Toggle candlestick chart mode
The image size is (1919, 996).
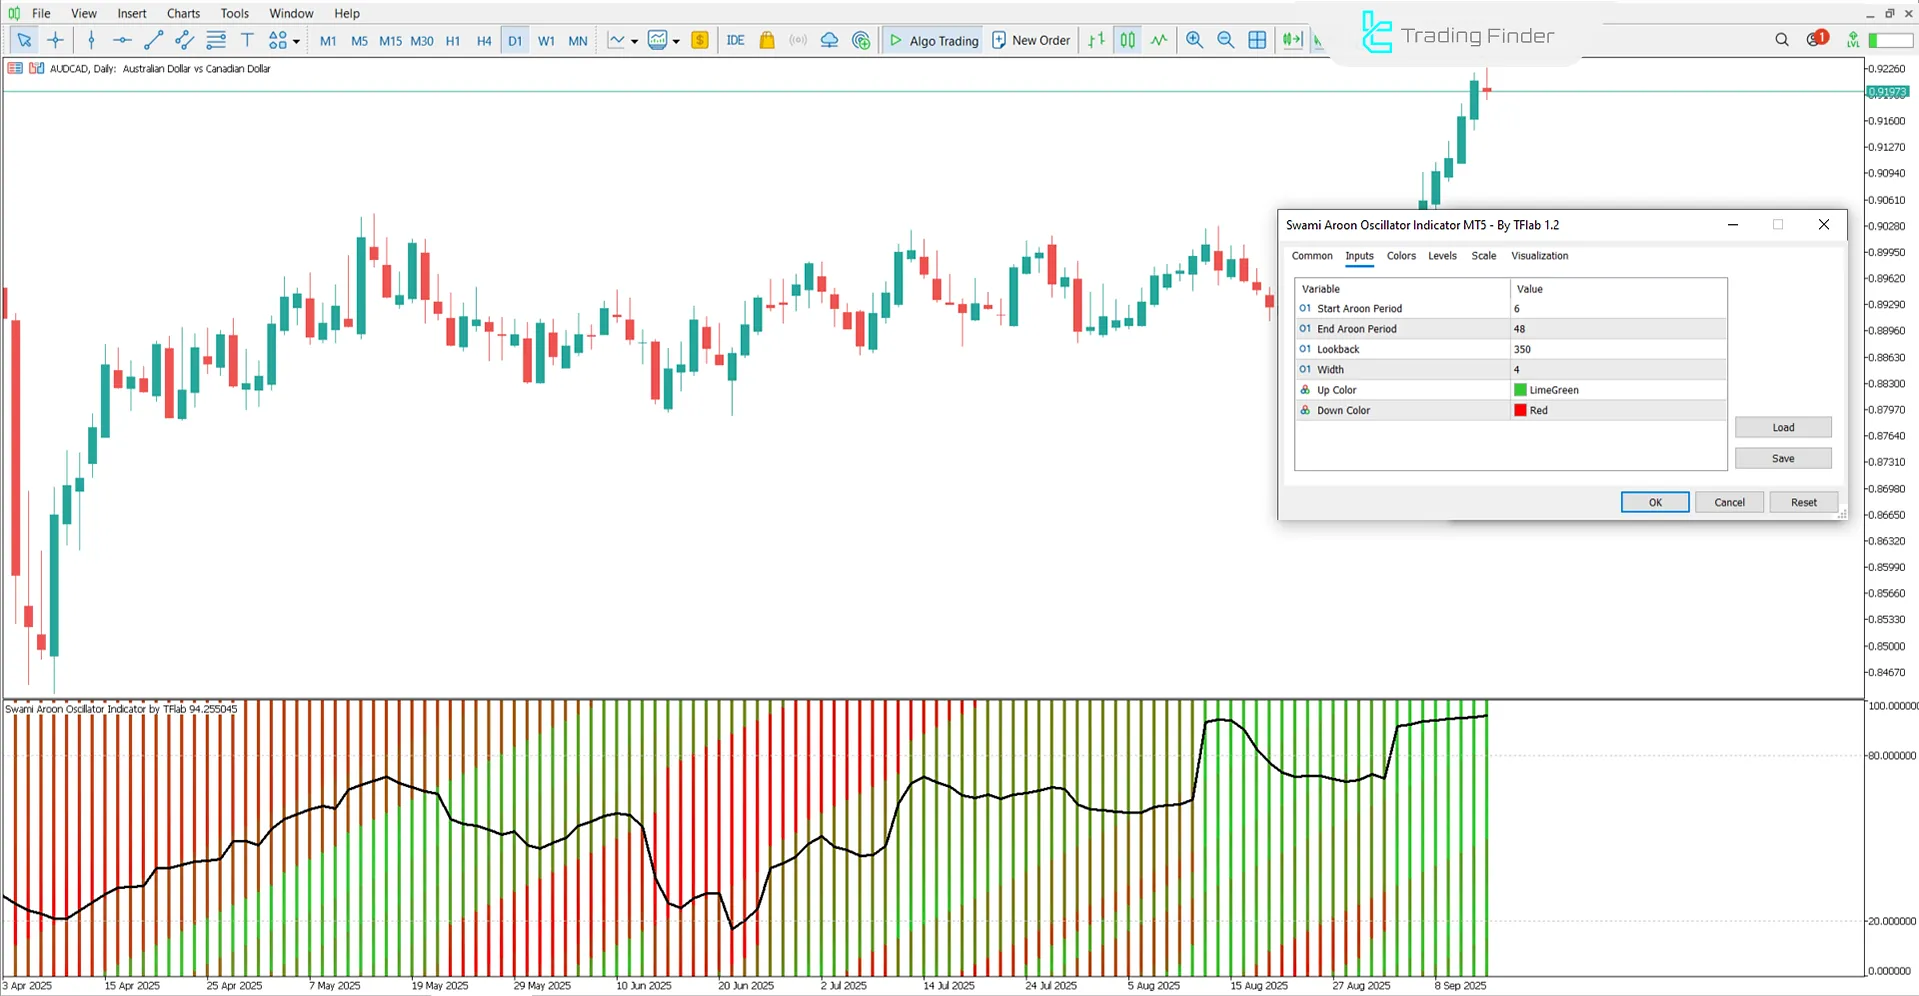[1127, 40]
